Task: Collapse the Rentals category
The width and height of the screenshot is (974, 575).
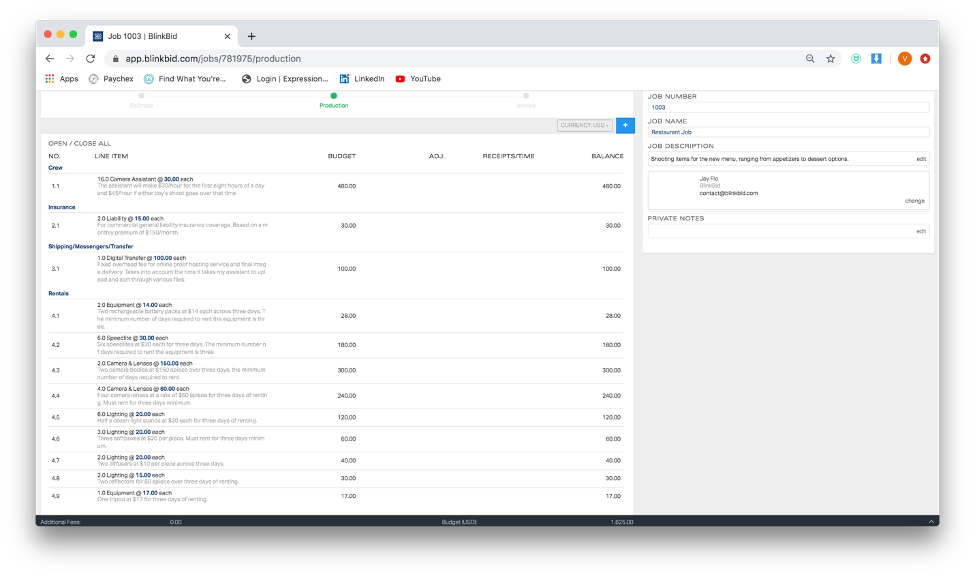Action: pos(58,293)
